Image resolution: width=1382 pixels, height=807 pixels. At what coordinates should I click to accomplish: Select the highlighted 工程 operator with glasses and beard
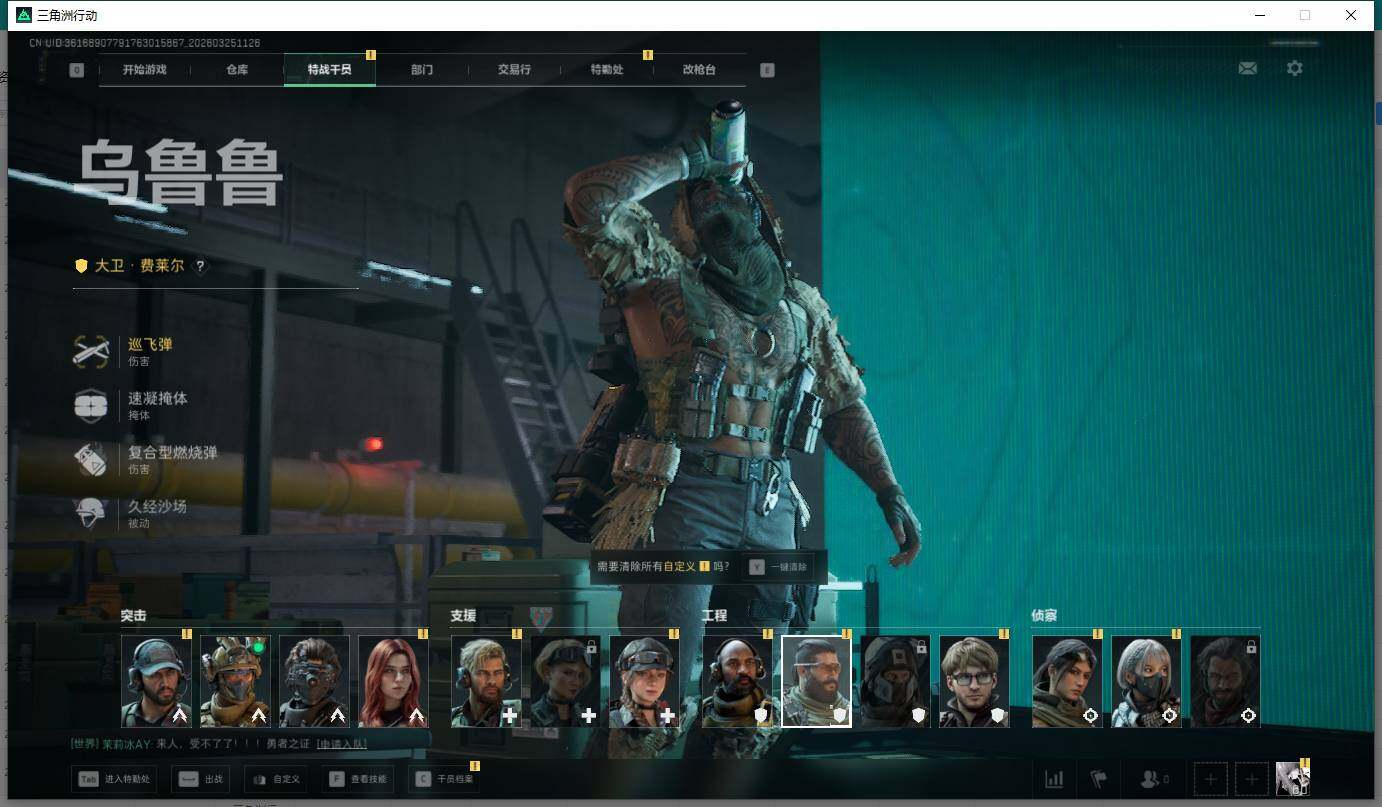[816, 681]
